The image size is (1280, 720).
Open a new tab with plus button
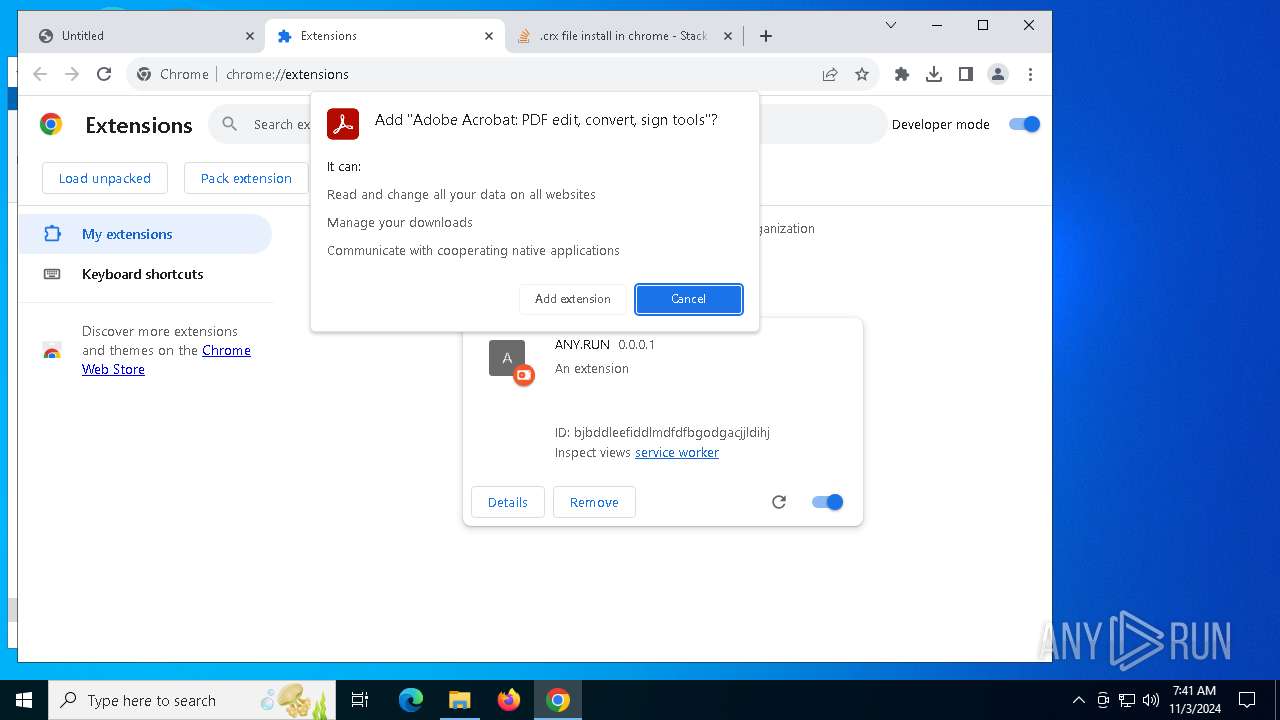[x=766, y=36]
